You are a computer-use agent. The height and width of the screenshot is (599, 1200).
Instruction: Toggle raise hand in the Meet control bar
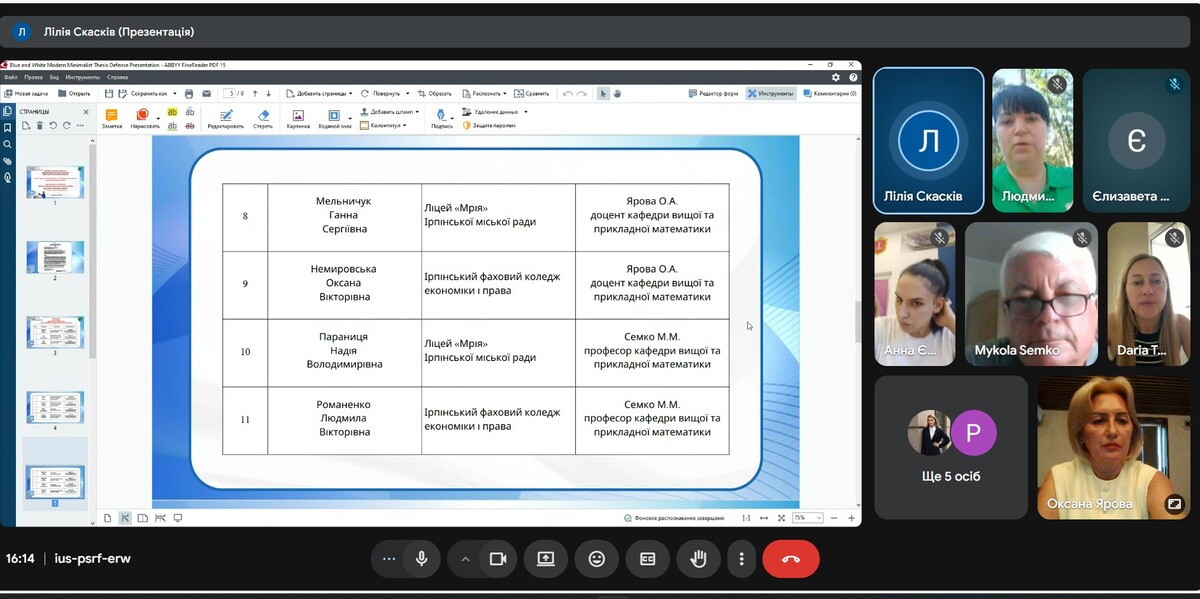[x=698, y=559]
